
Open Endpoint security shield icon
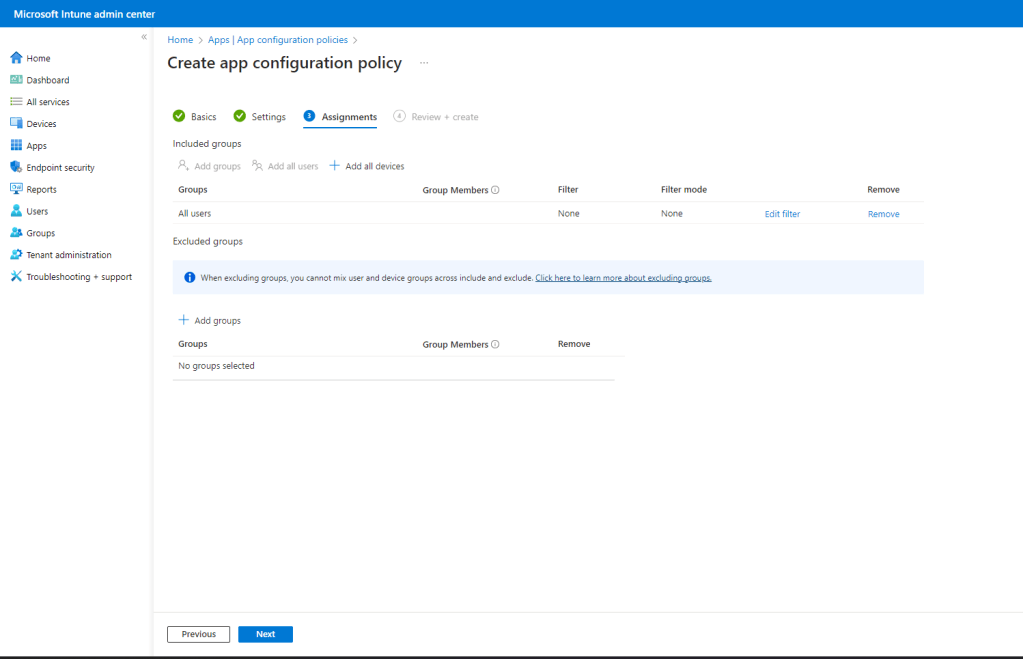pos(16,168)
